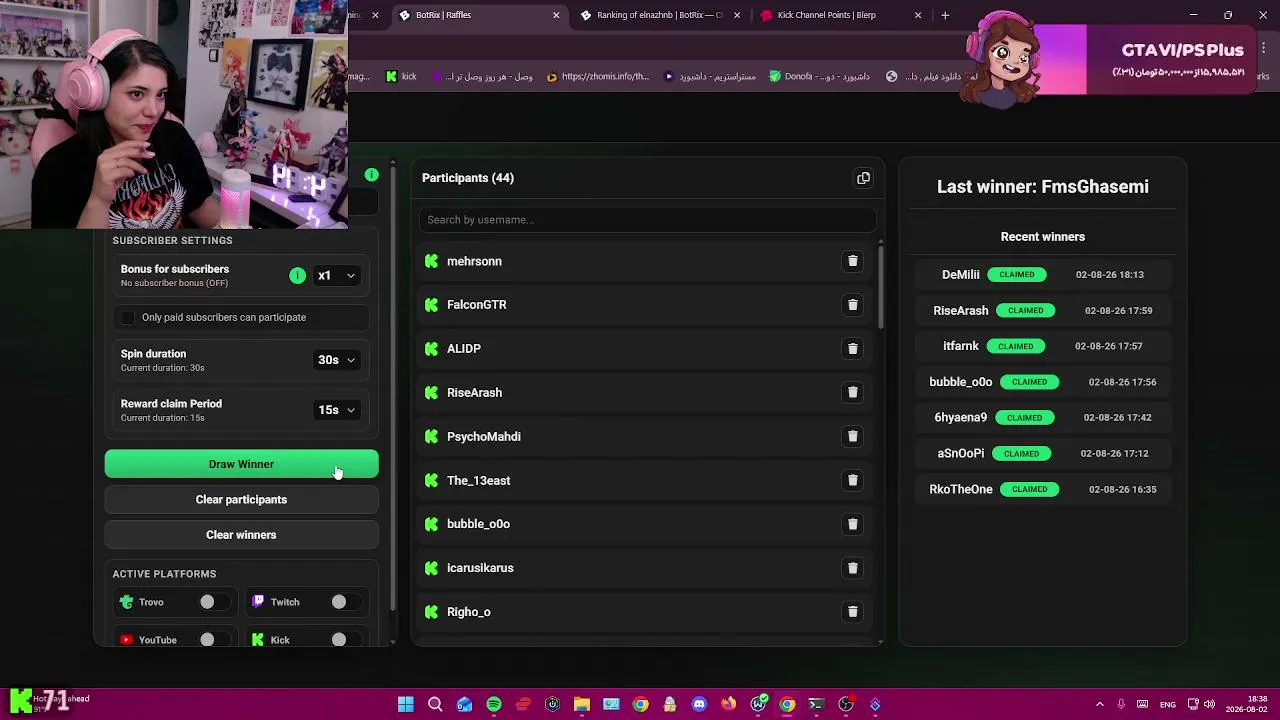Image resolution: width=1280 pixels, height=720 pixels.
Task: Click the Clear winners button
Action: tap(241, 535)
